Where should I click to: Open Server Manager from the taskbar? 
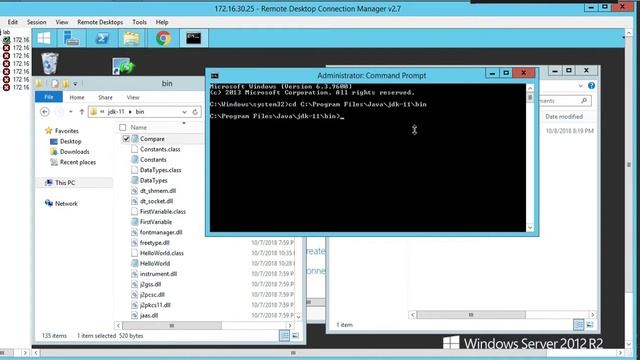[71, 39]
